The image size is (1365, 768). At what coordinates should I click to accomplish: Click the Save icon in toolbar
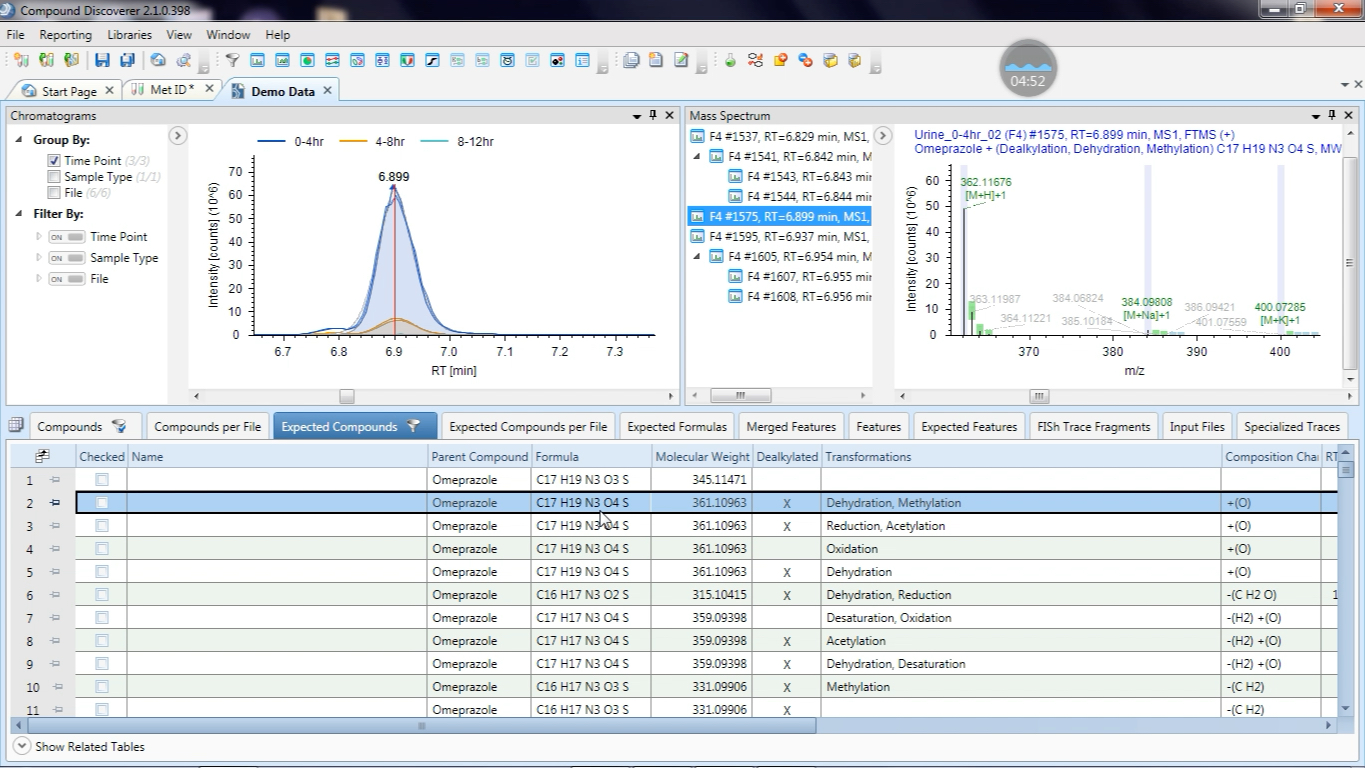coord(102,60)
